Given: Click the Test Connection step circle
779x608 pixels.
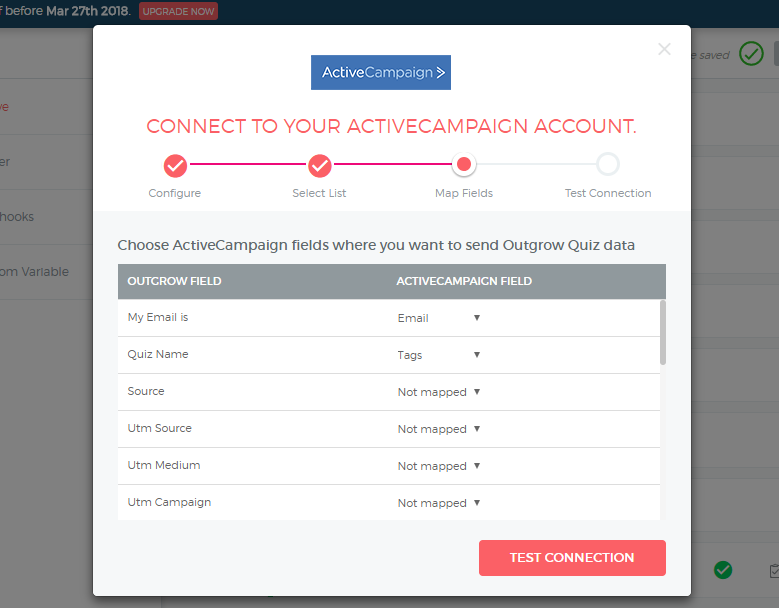Looking at the screenshot, I should pyautogui.click(x=608, y=164).
